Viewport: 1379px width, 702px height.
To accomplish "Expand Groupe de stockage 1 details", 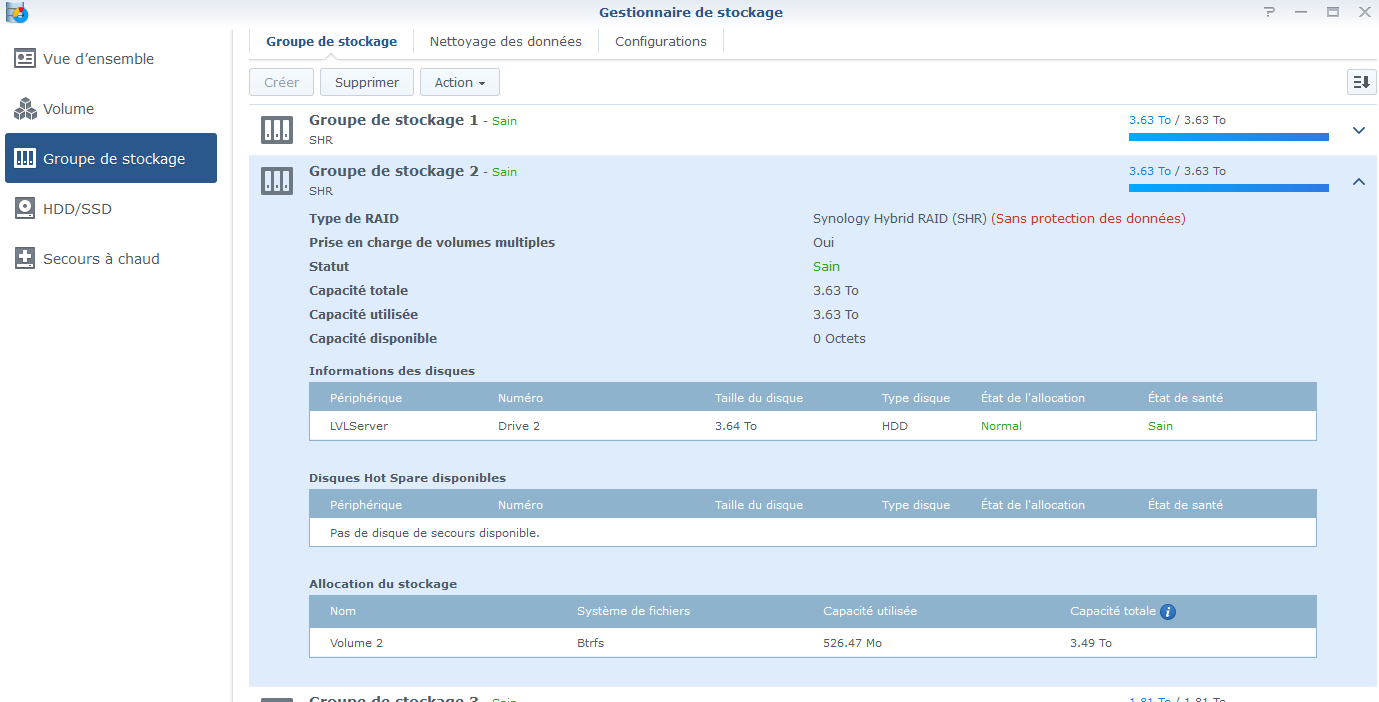I will pos(1358,130).
